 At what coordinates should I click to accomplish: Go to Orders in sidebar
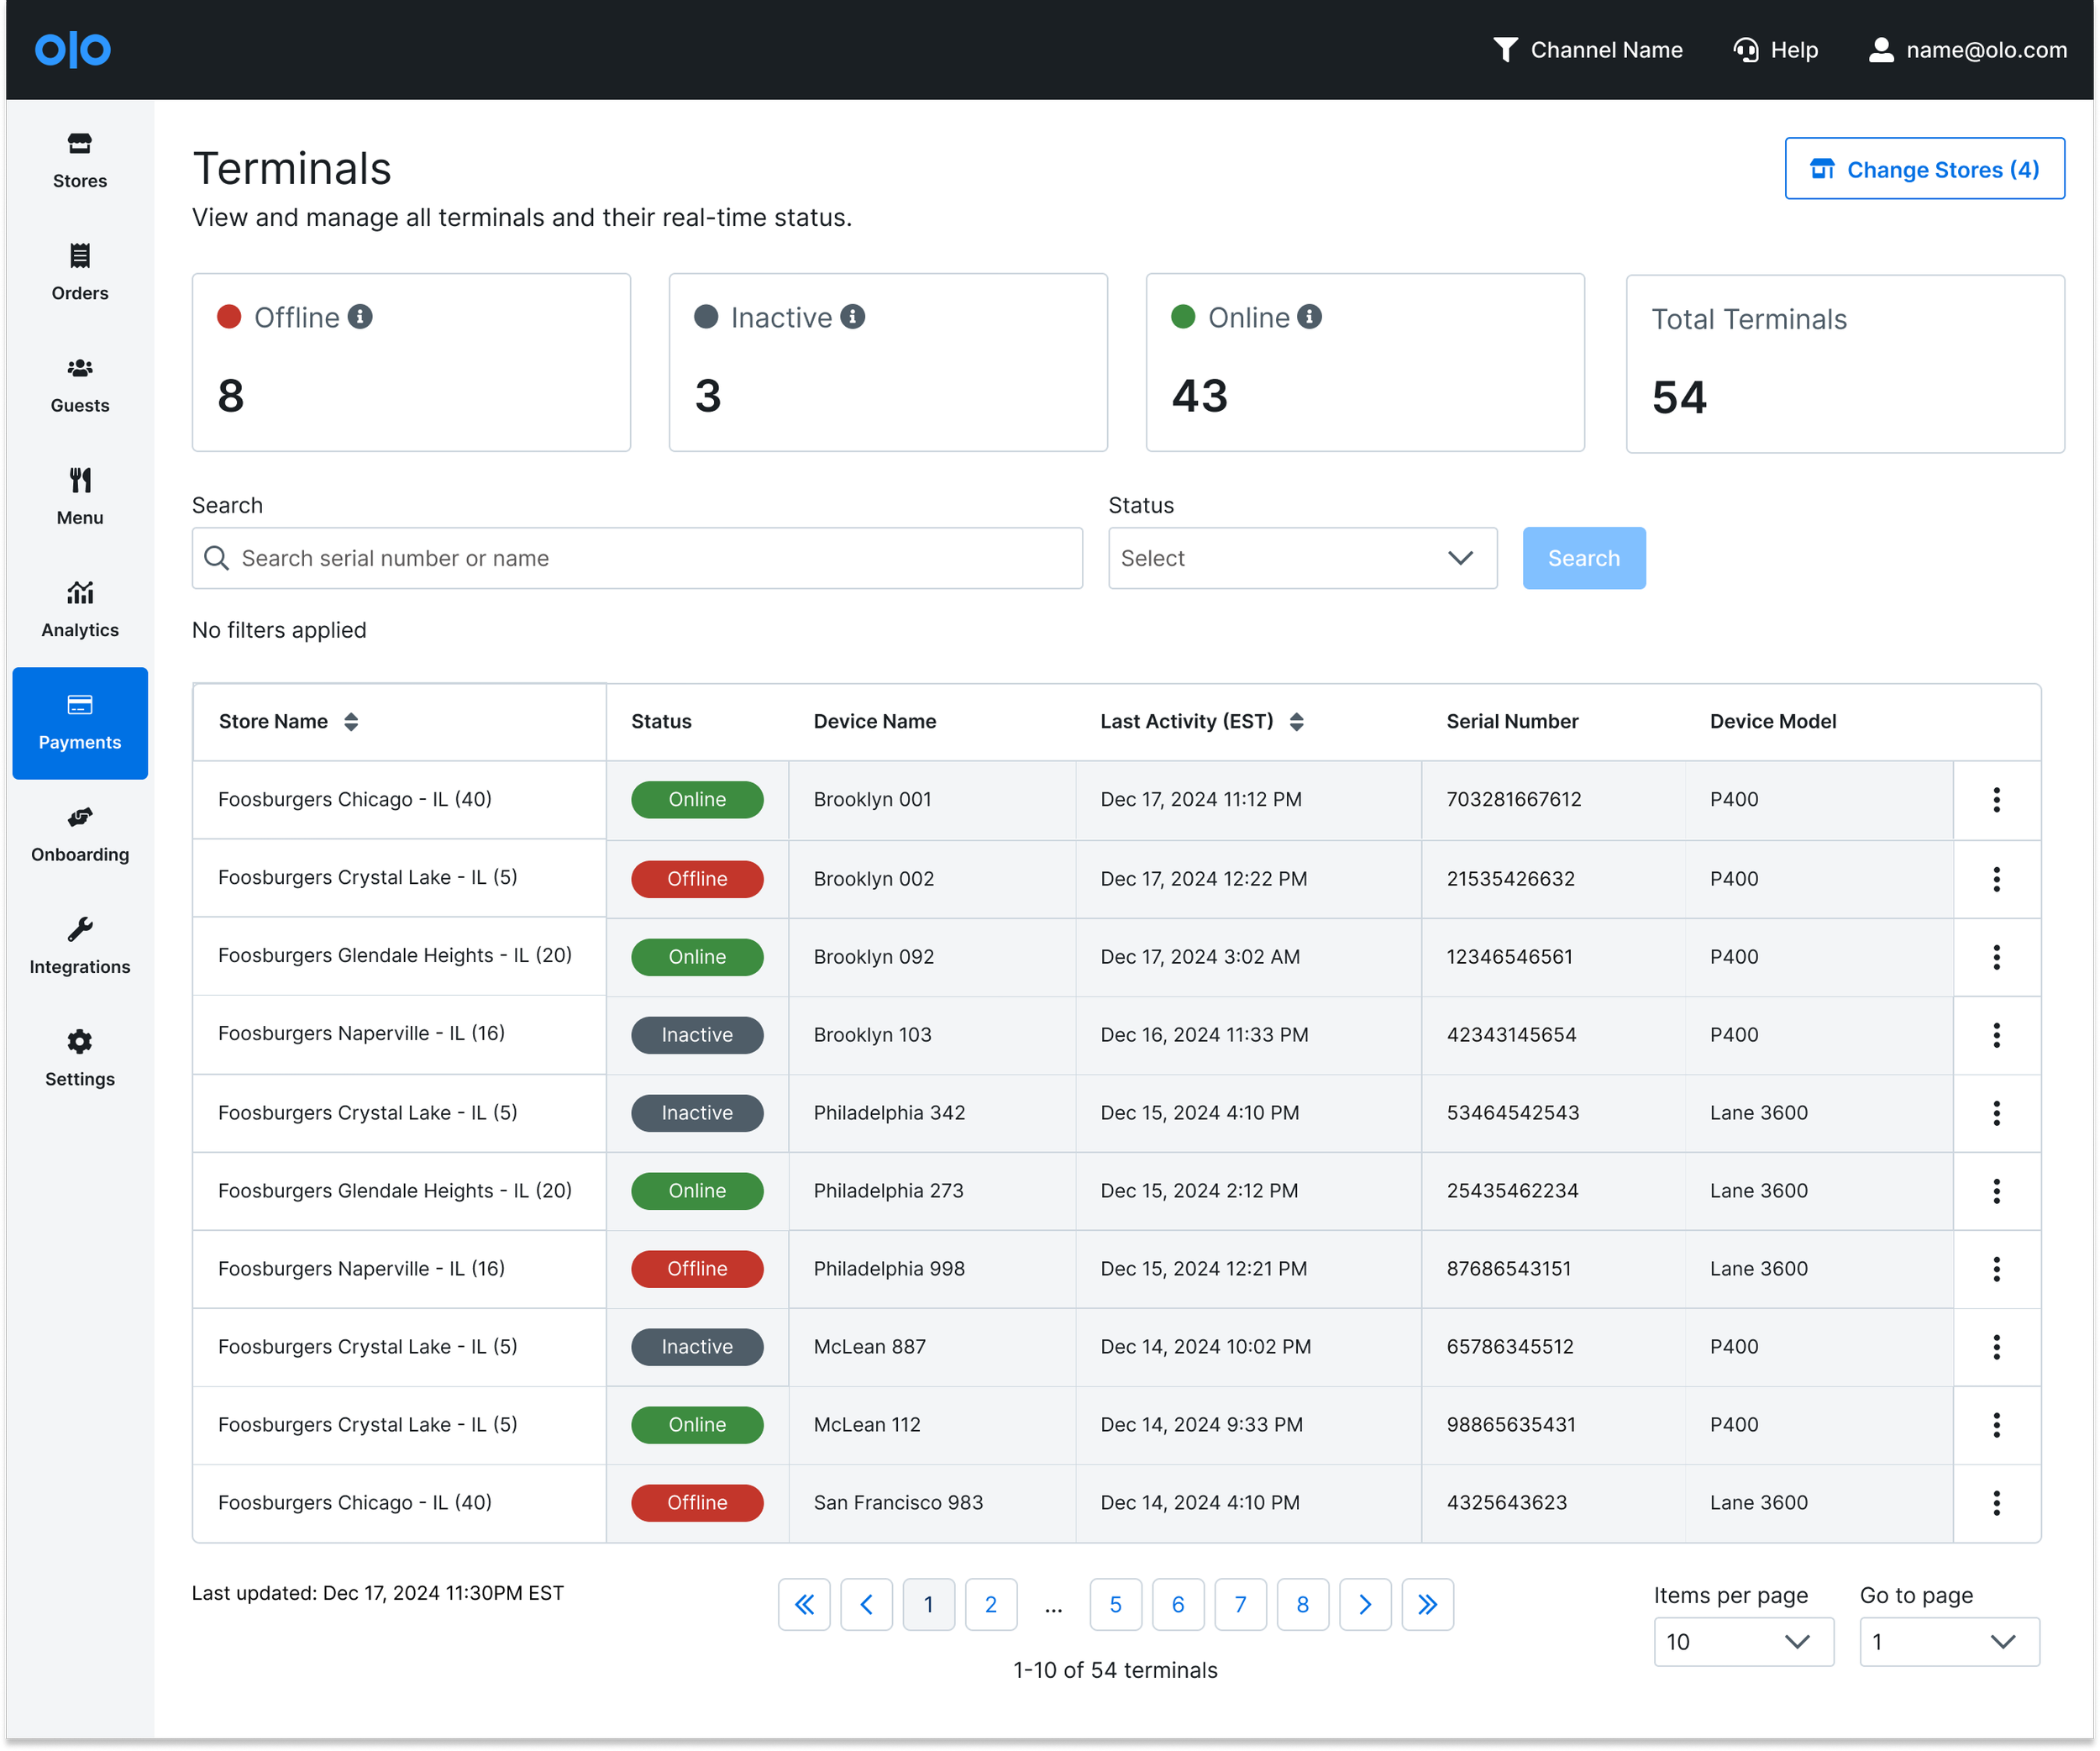[x=80, y=272]
